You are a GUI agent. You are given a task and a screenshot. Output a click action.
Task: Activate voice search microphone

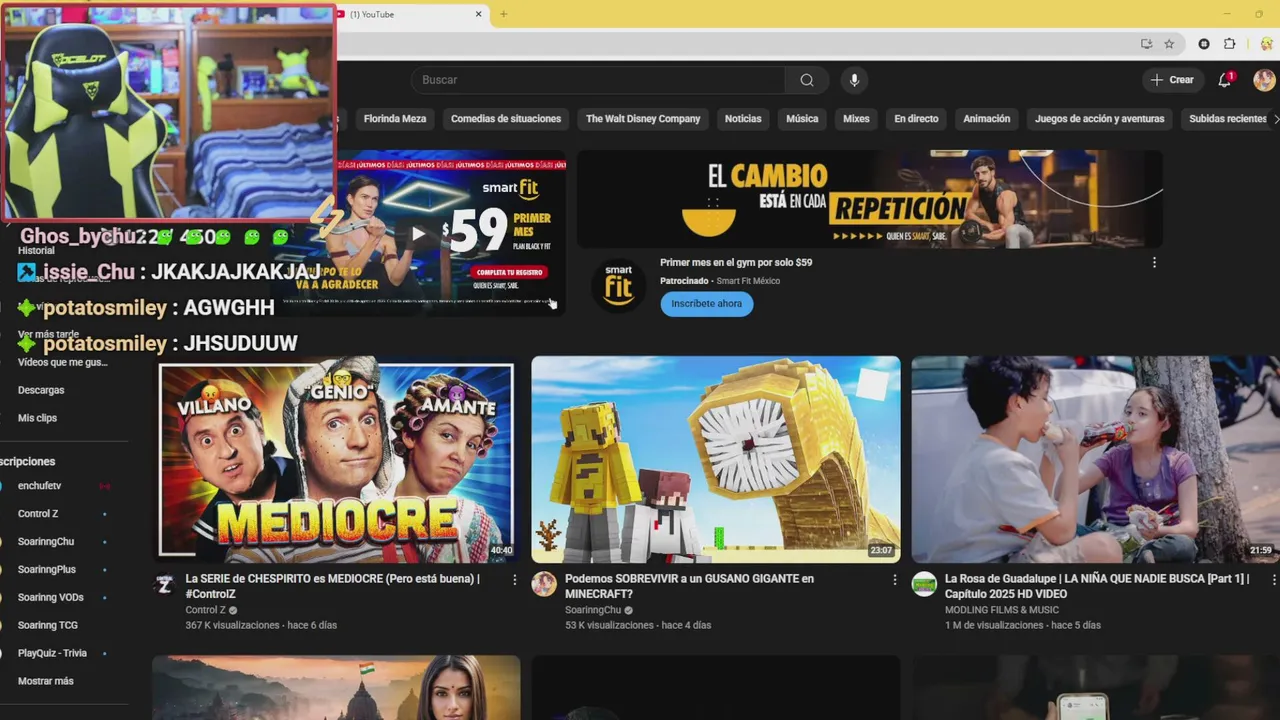[854, 80]
